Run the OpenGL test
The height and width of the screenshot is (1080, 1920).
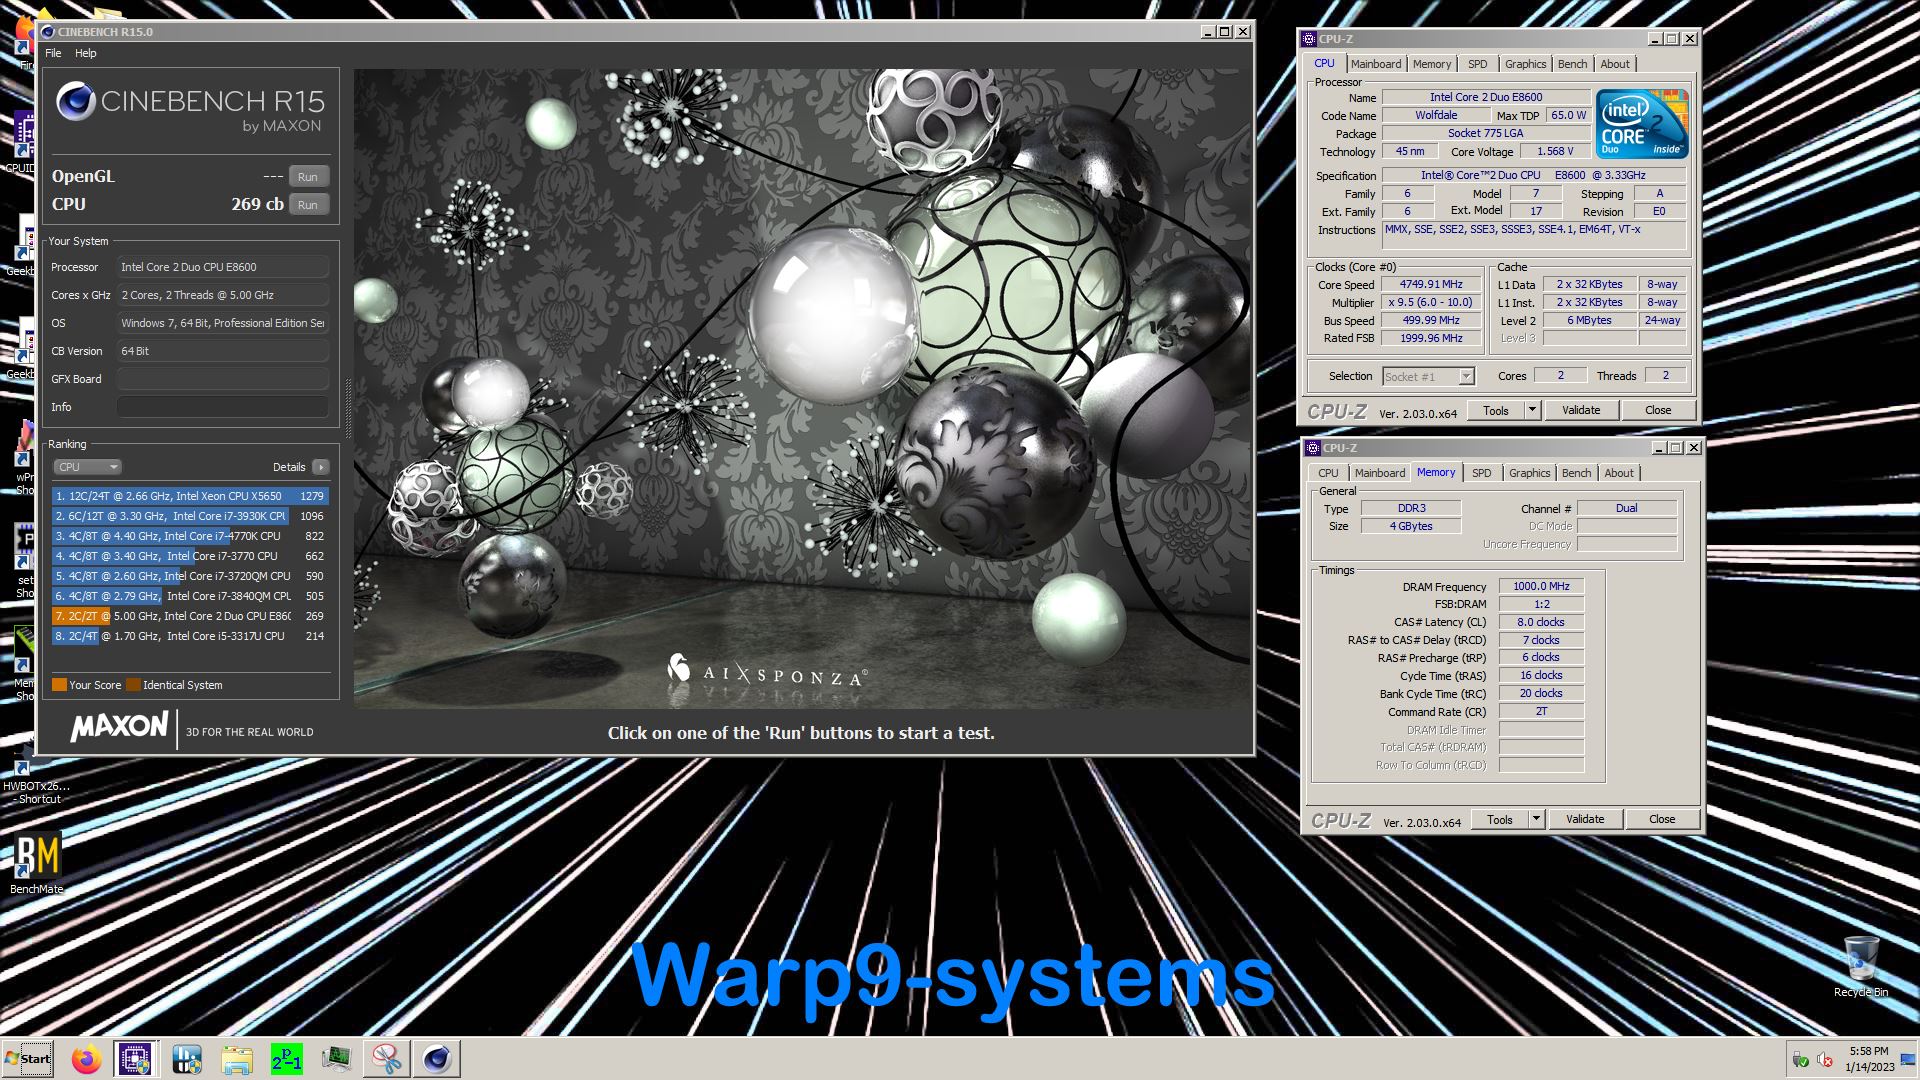pos(308,177)
